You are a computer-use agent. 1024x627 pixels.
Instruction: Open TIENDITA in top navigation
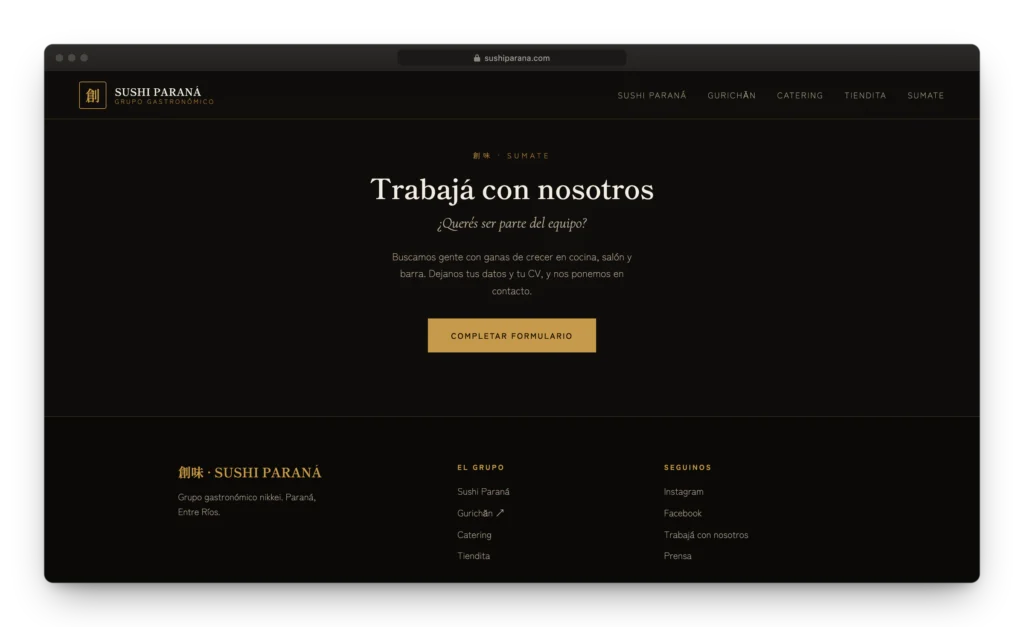(x=865, y=95)
